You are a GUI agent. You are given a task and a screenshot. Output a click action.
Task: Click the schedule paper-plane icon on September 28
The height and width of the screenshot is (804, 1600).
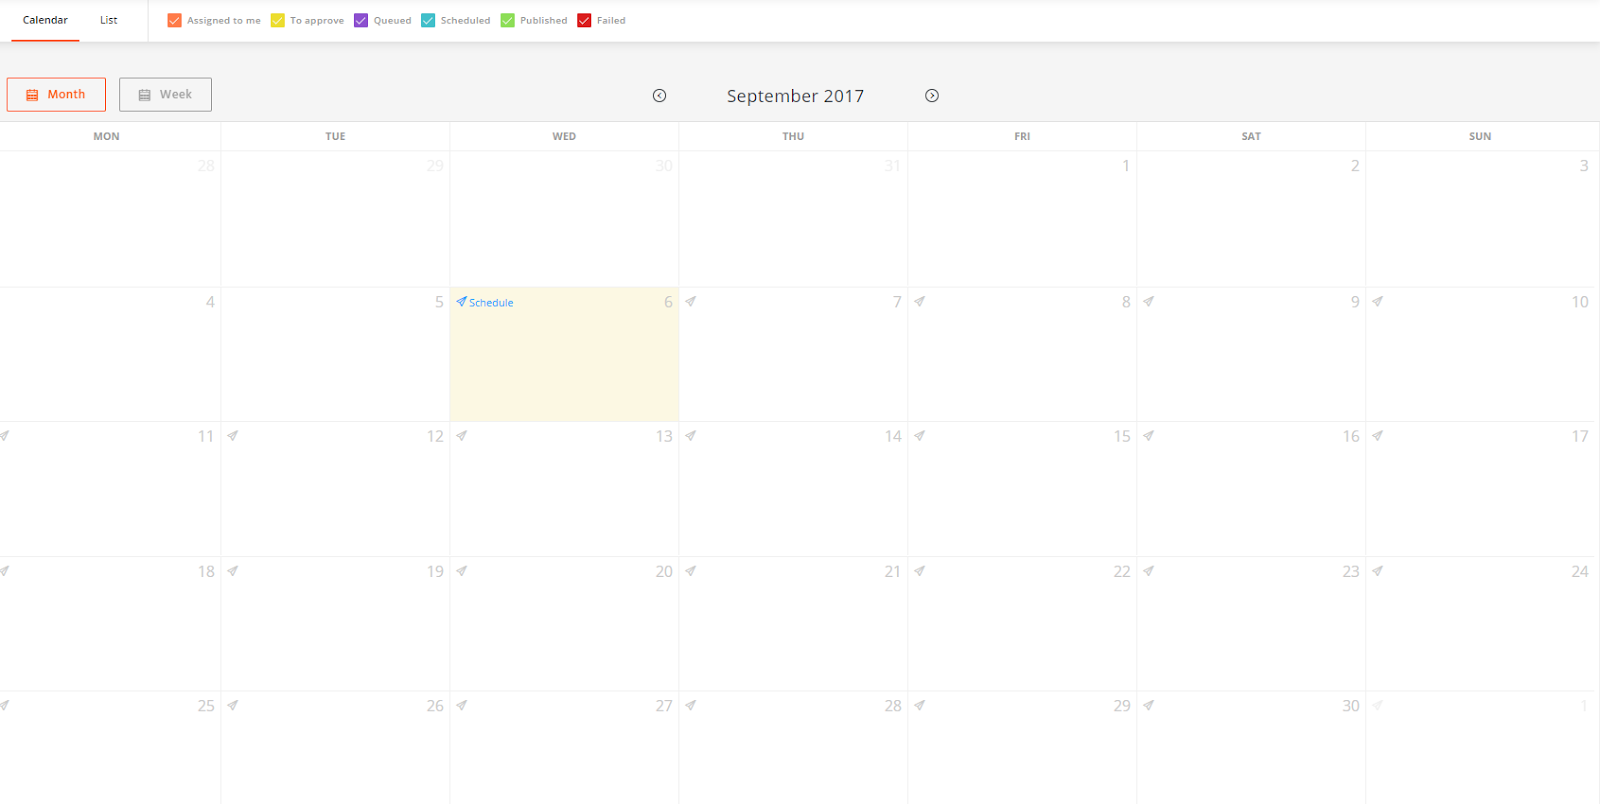tap(691, 705)
